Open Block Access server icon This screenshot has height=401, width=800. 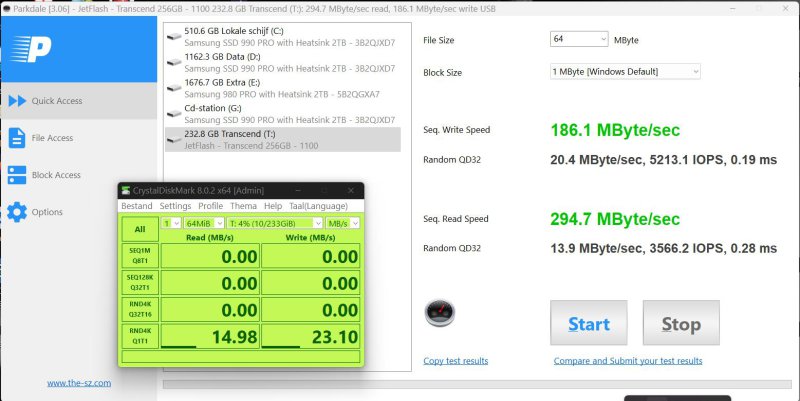pyautogui.click(x=17, y=175)
